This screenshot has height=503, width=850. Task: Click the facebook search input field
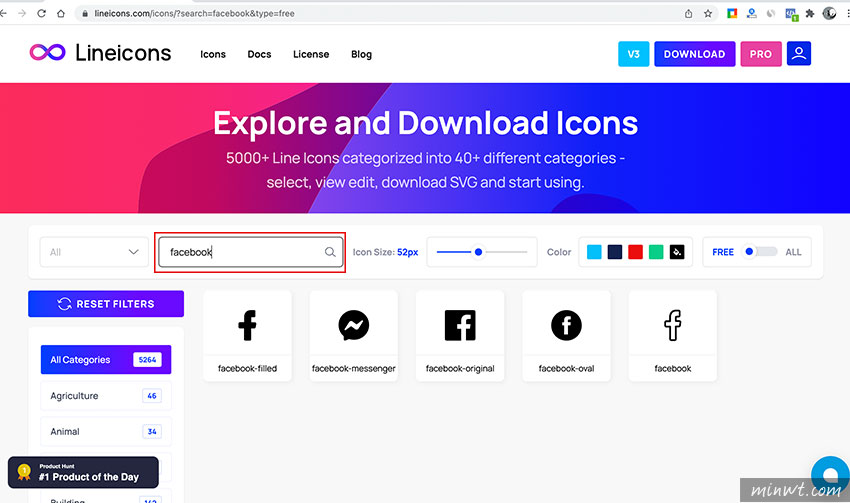point(250,252)
